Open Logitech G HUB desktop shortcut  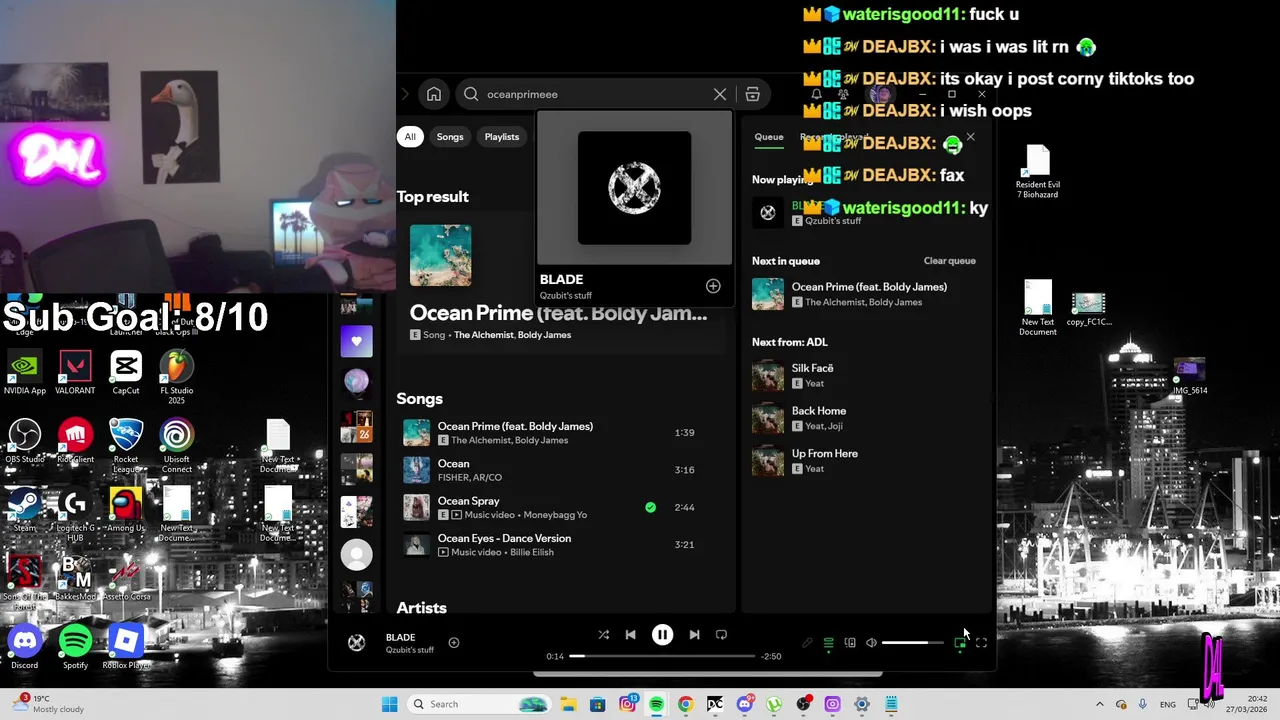[75, 514]
